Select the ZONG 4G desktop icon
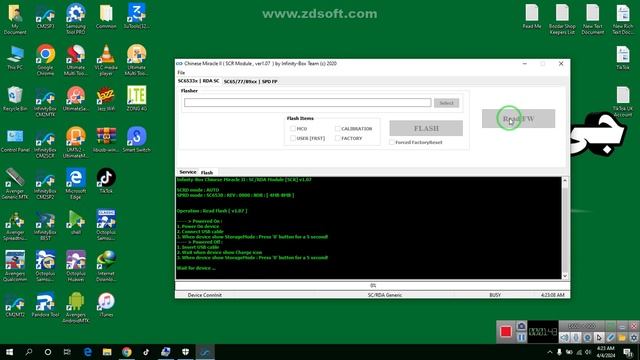Image resolution: width=640 pixels, height=360 pixels. click(x=136, y=98)
